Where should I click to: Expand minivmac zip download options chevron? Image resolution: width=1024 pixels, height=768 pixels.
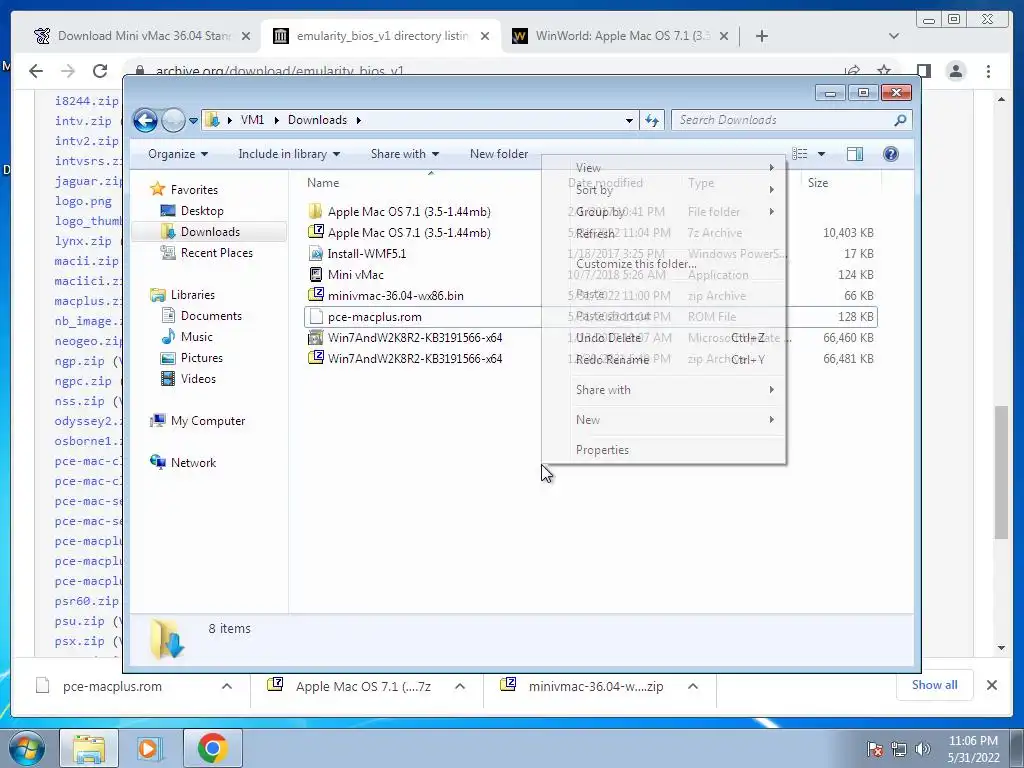(693, 686)
